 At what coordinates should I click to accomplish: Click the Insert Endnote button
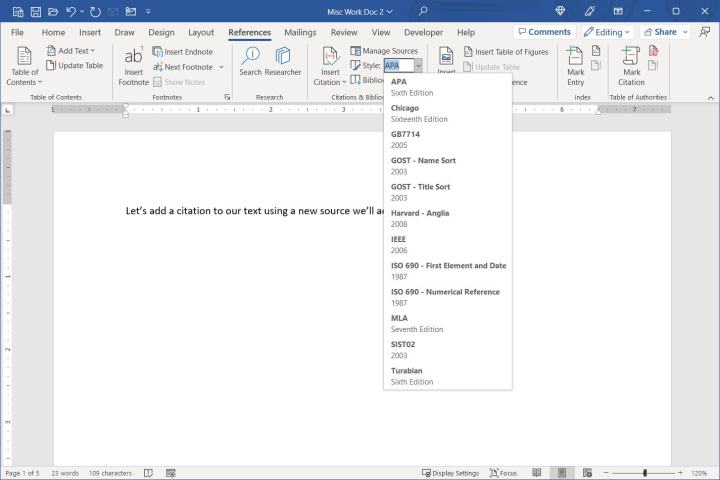point(182,51)
